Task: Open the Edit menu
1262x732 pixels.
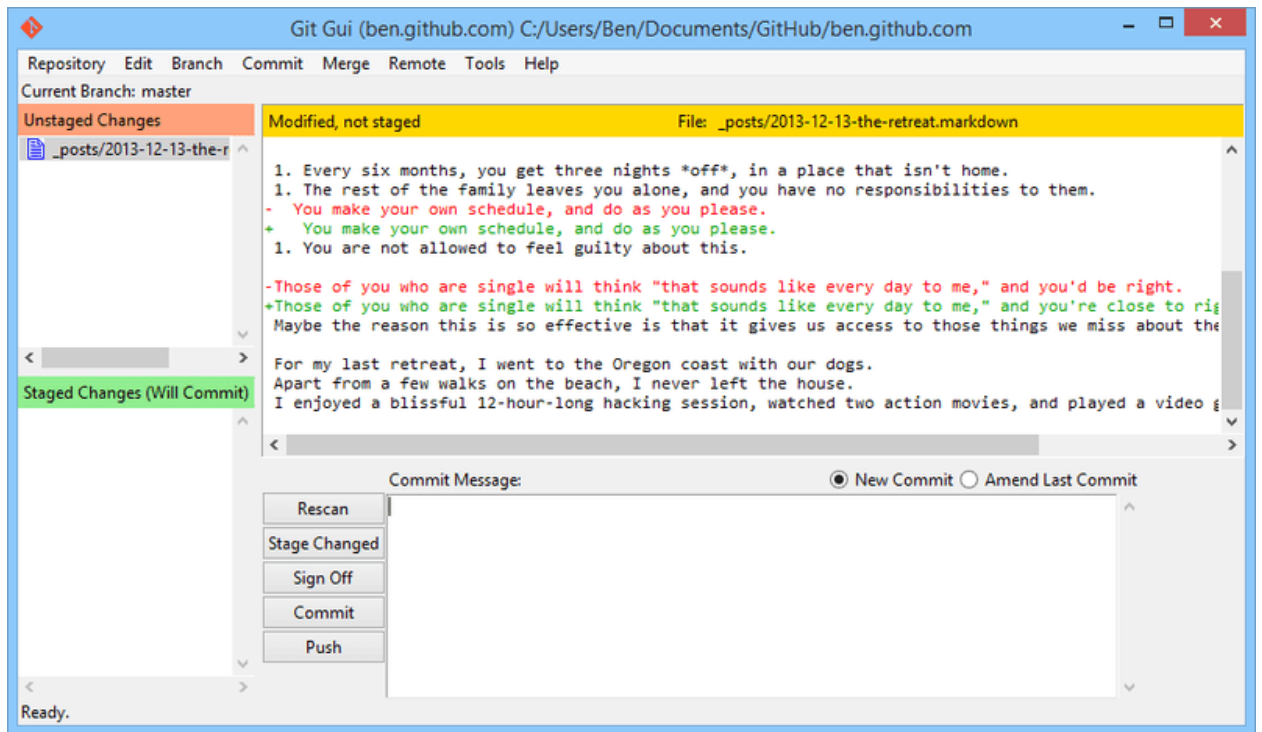Action: [x=138, y=63]
